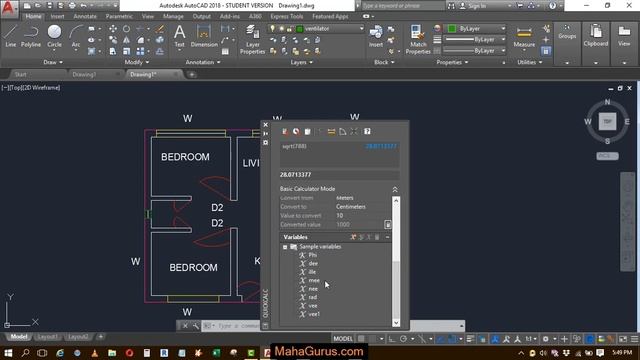Image resolution: width=640 pixels, height=360 pixels.
Task: Toggle object snap tracking in status bar
Action: click(441, 339)
